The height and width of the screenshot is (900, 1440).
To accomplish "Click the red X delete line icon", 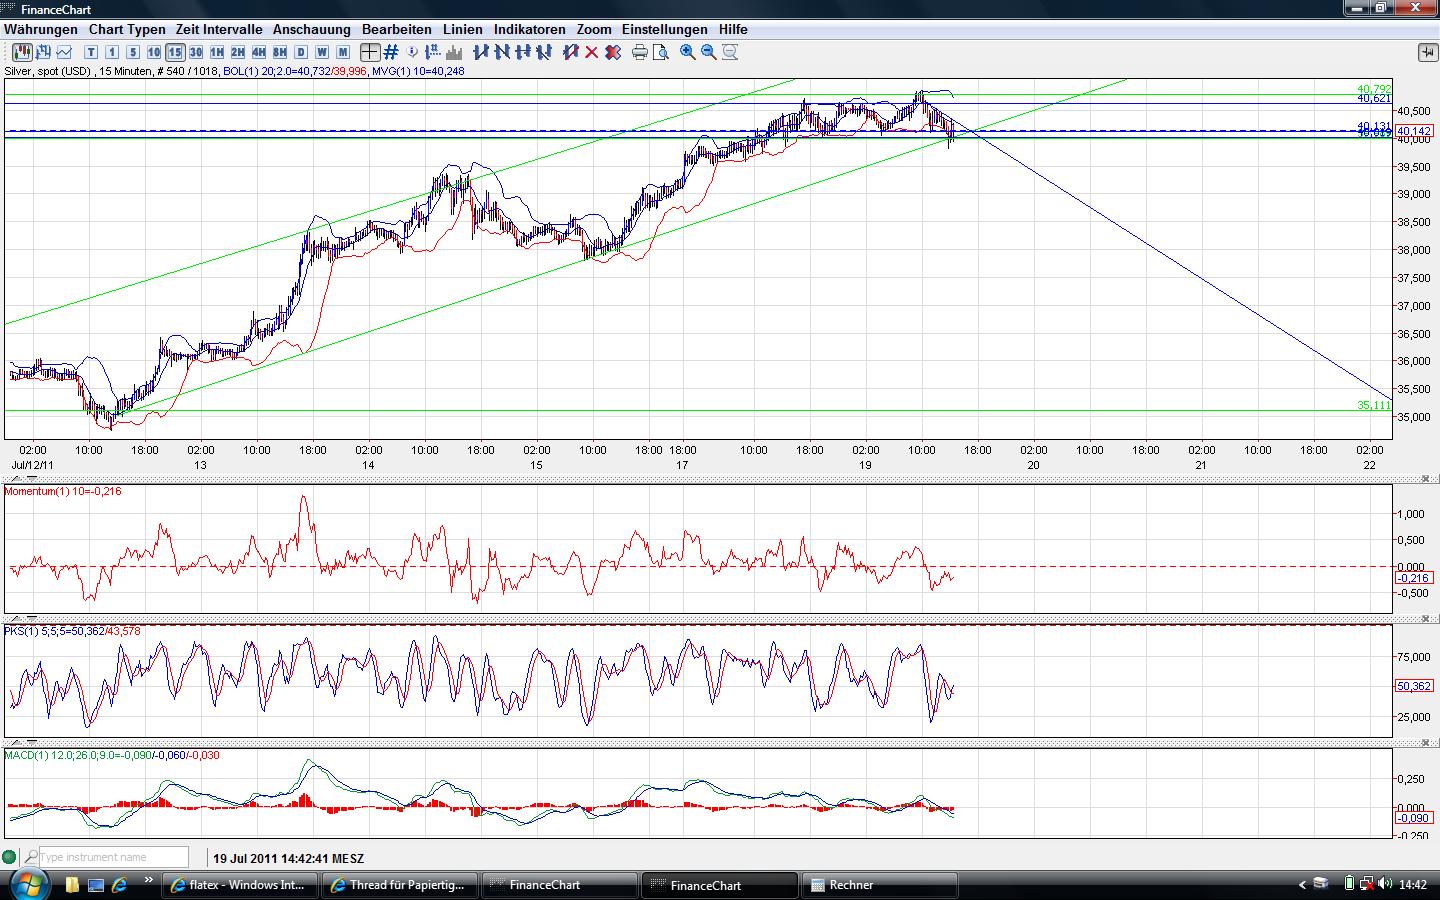I will tap(592, 52).
